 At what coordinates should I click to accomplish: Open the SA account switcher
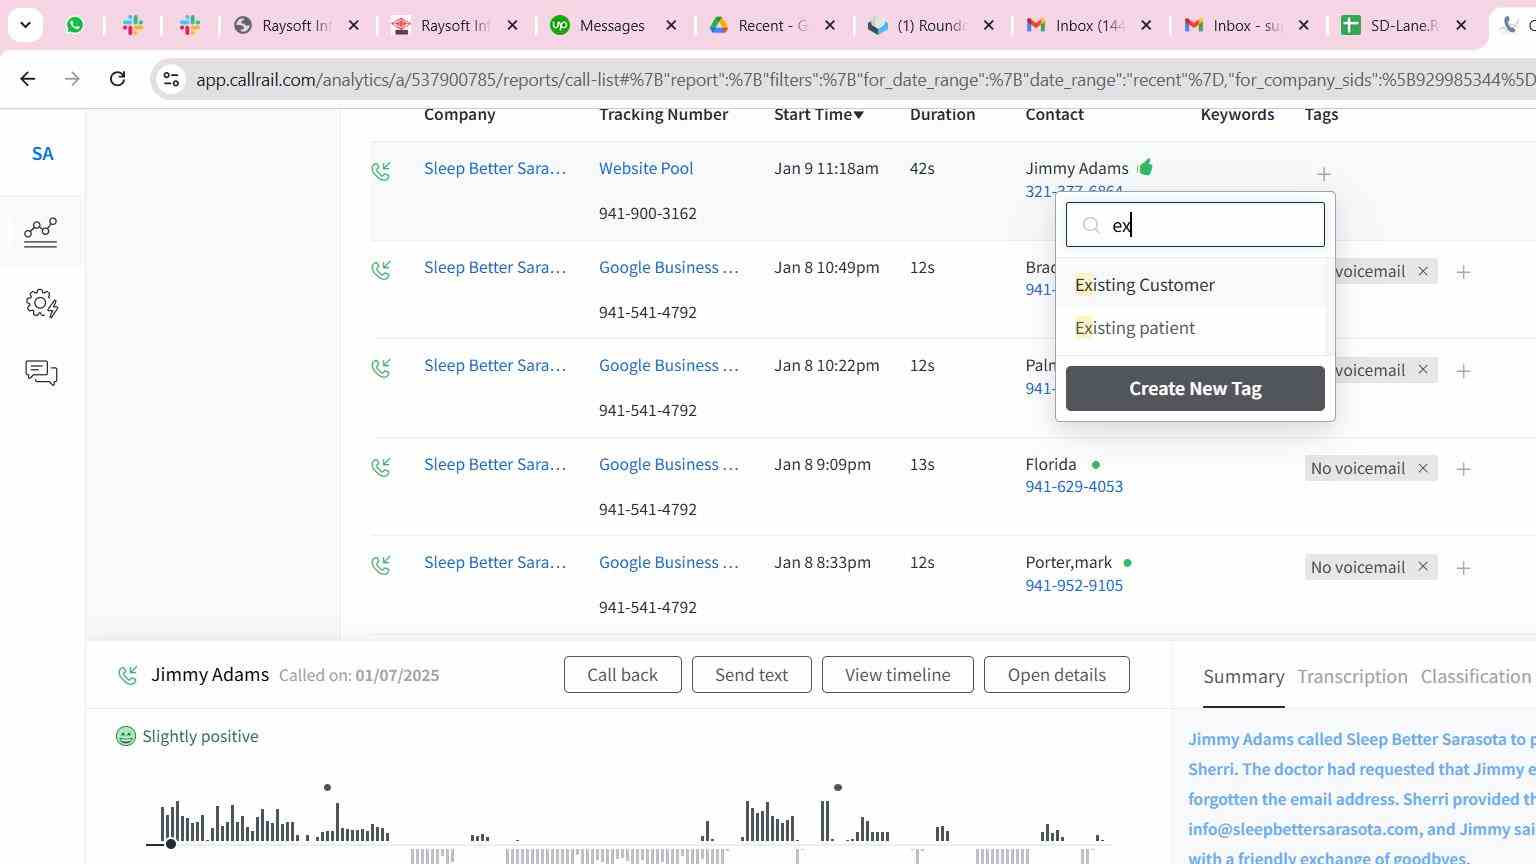[42, 154]
